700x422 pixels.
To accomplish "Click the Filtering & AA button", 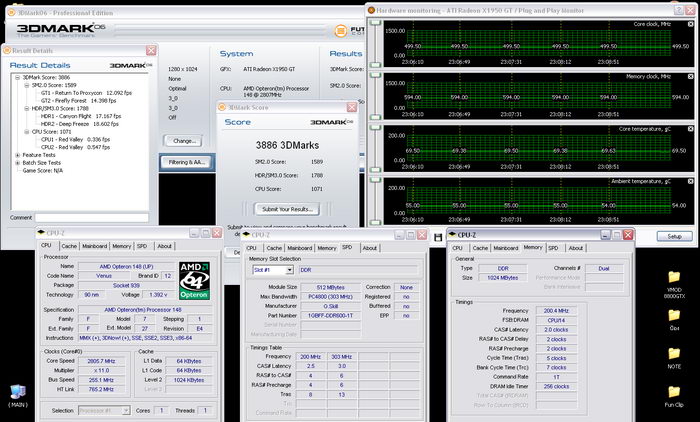I will click(x=187, y=161).
